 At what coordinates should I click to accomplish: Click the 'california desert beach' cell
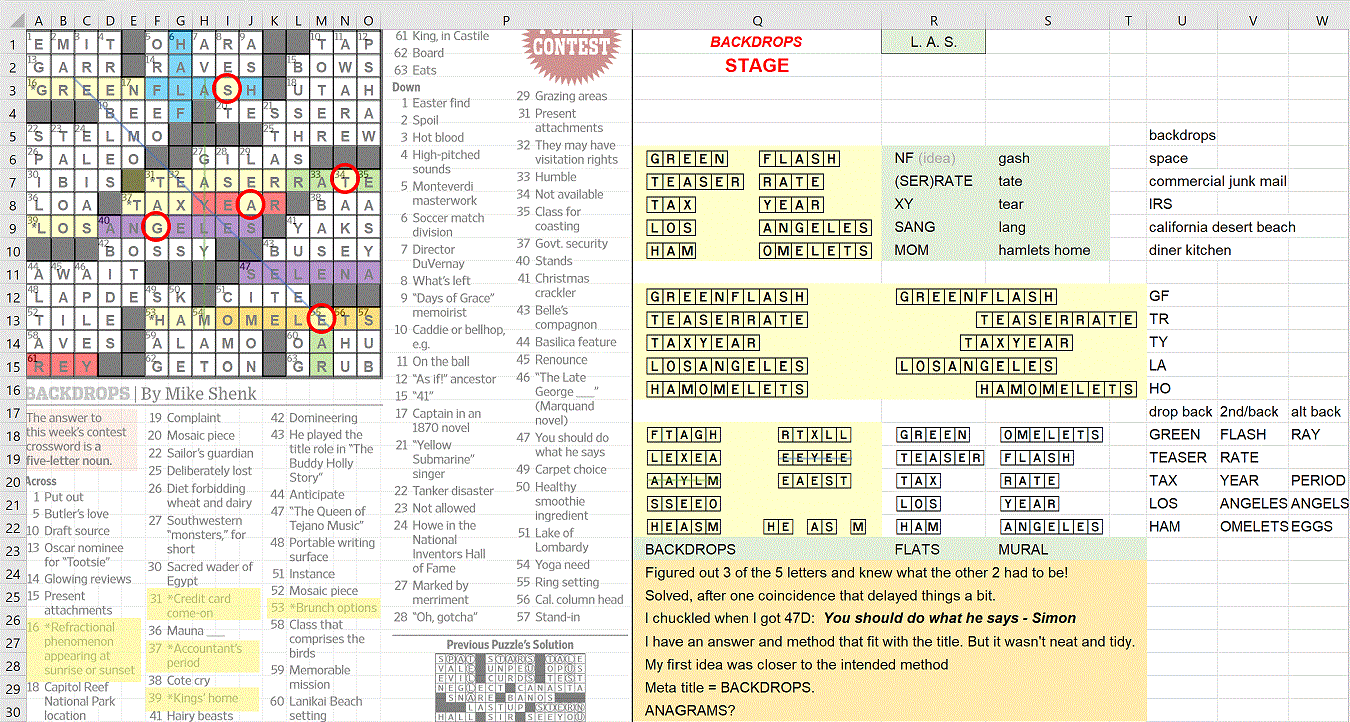[x=1222, y=227]
